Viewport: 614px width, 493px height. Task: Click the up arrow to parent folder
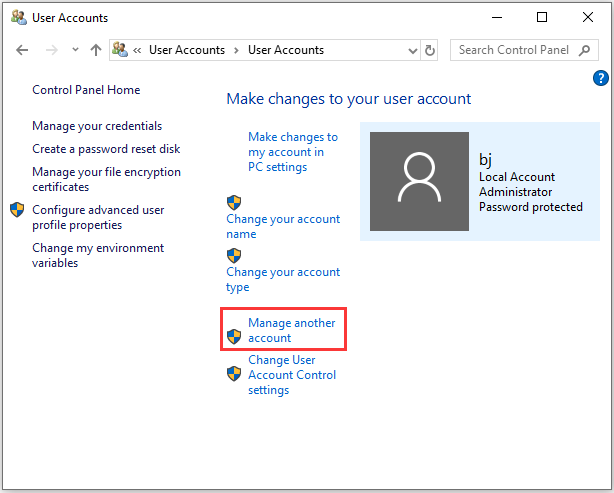click(96, 50)
